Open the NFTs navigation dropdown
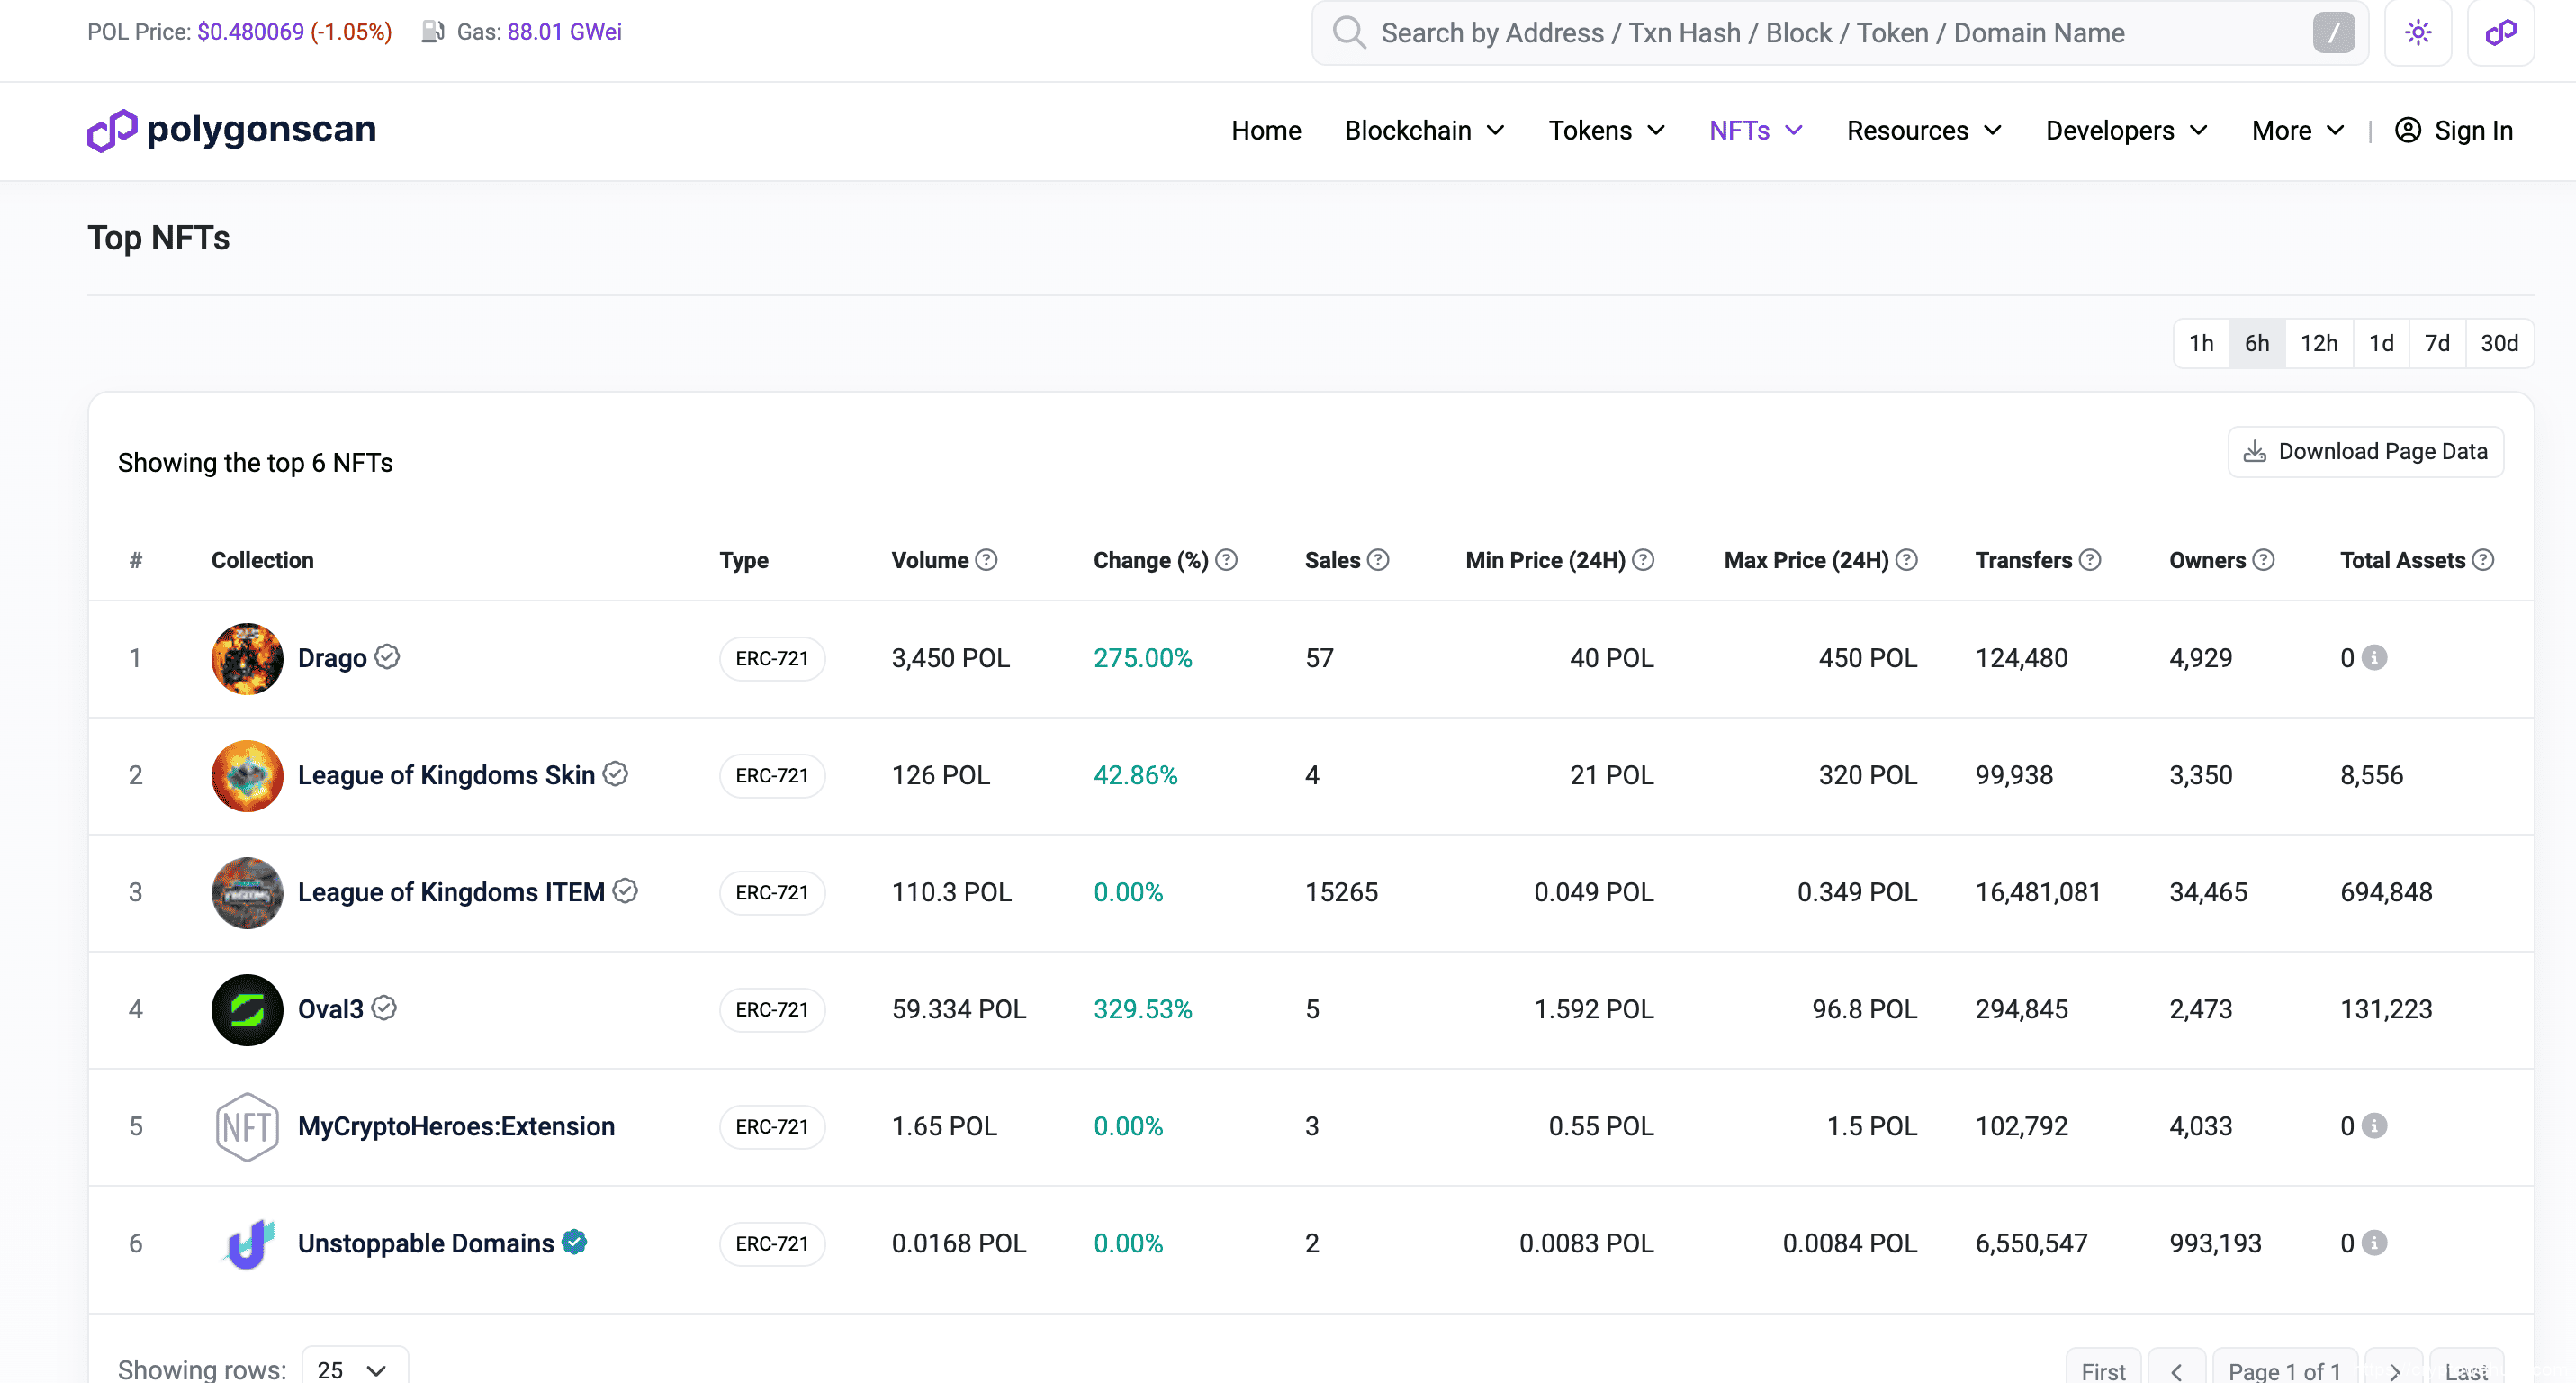The image size is (2576, 1383). point(1755,131)
